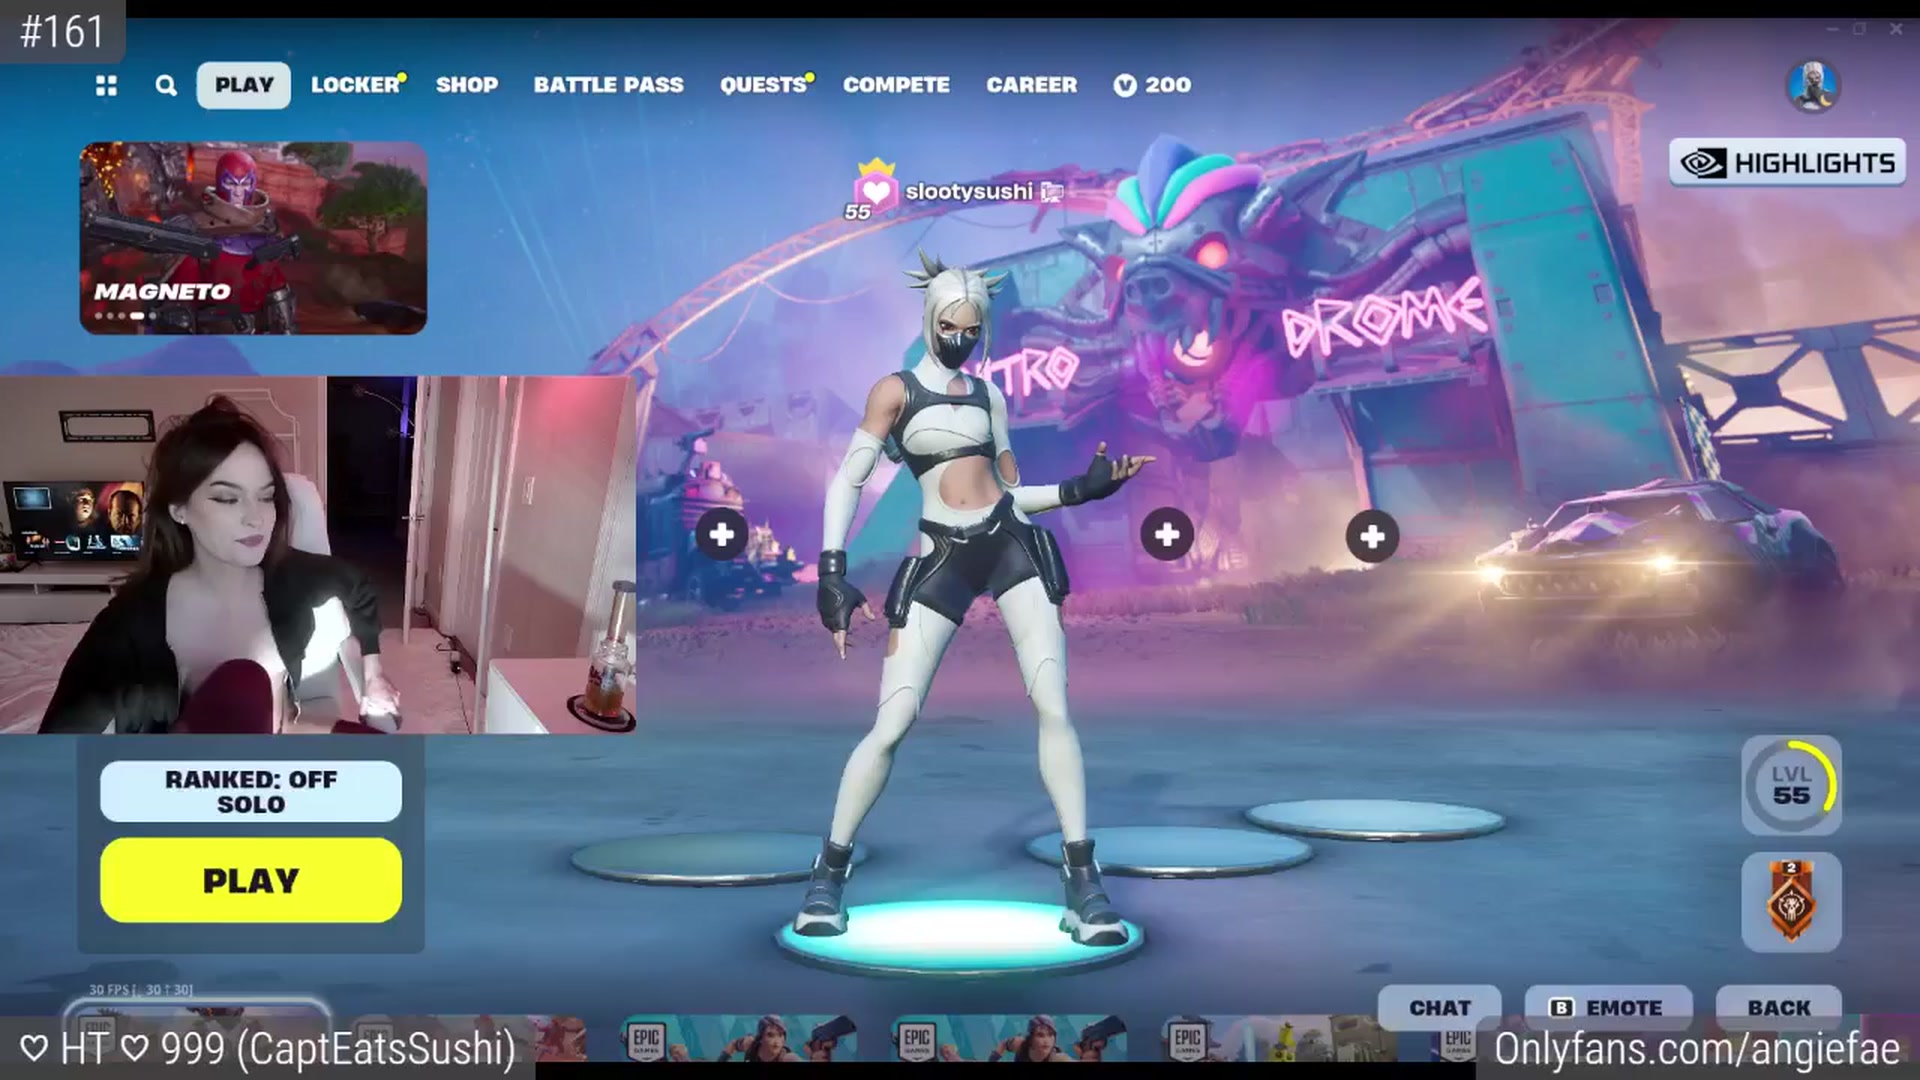This screenshot has width=1920, height=1080.
Task: Open the Career tab
Action: point(1032,85)
